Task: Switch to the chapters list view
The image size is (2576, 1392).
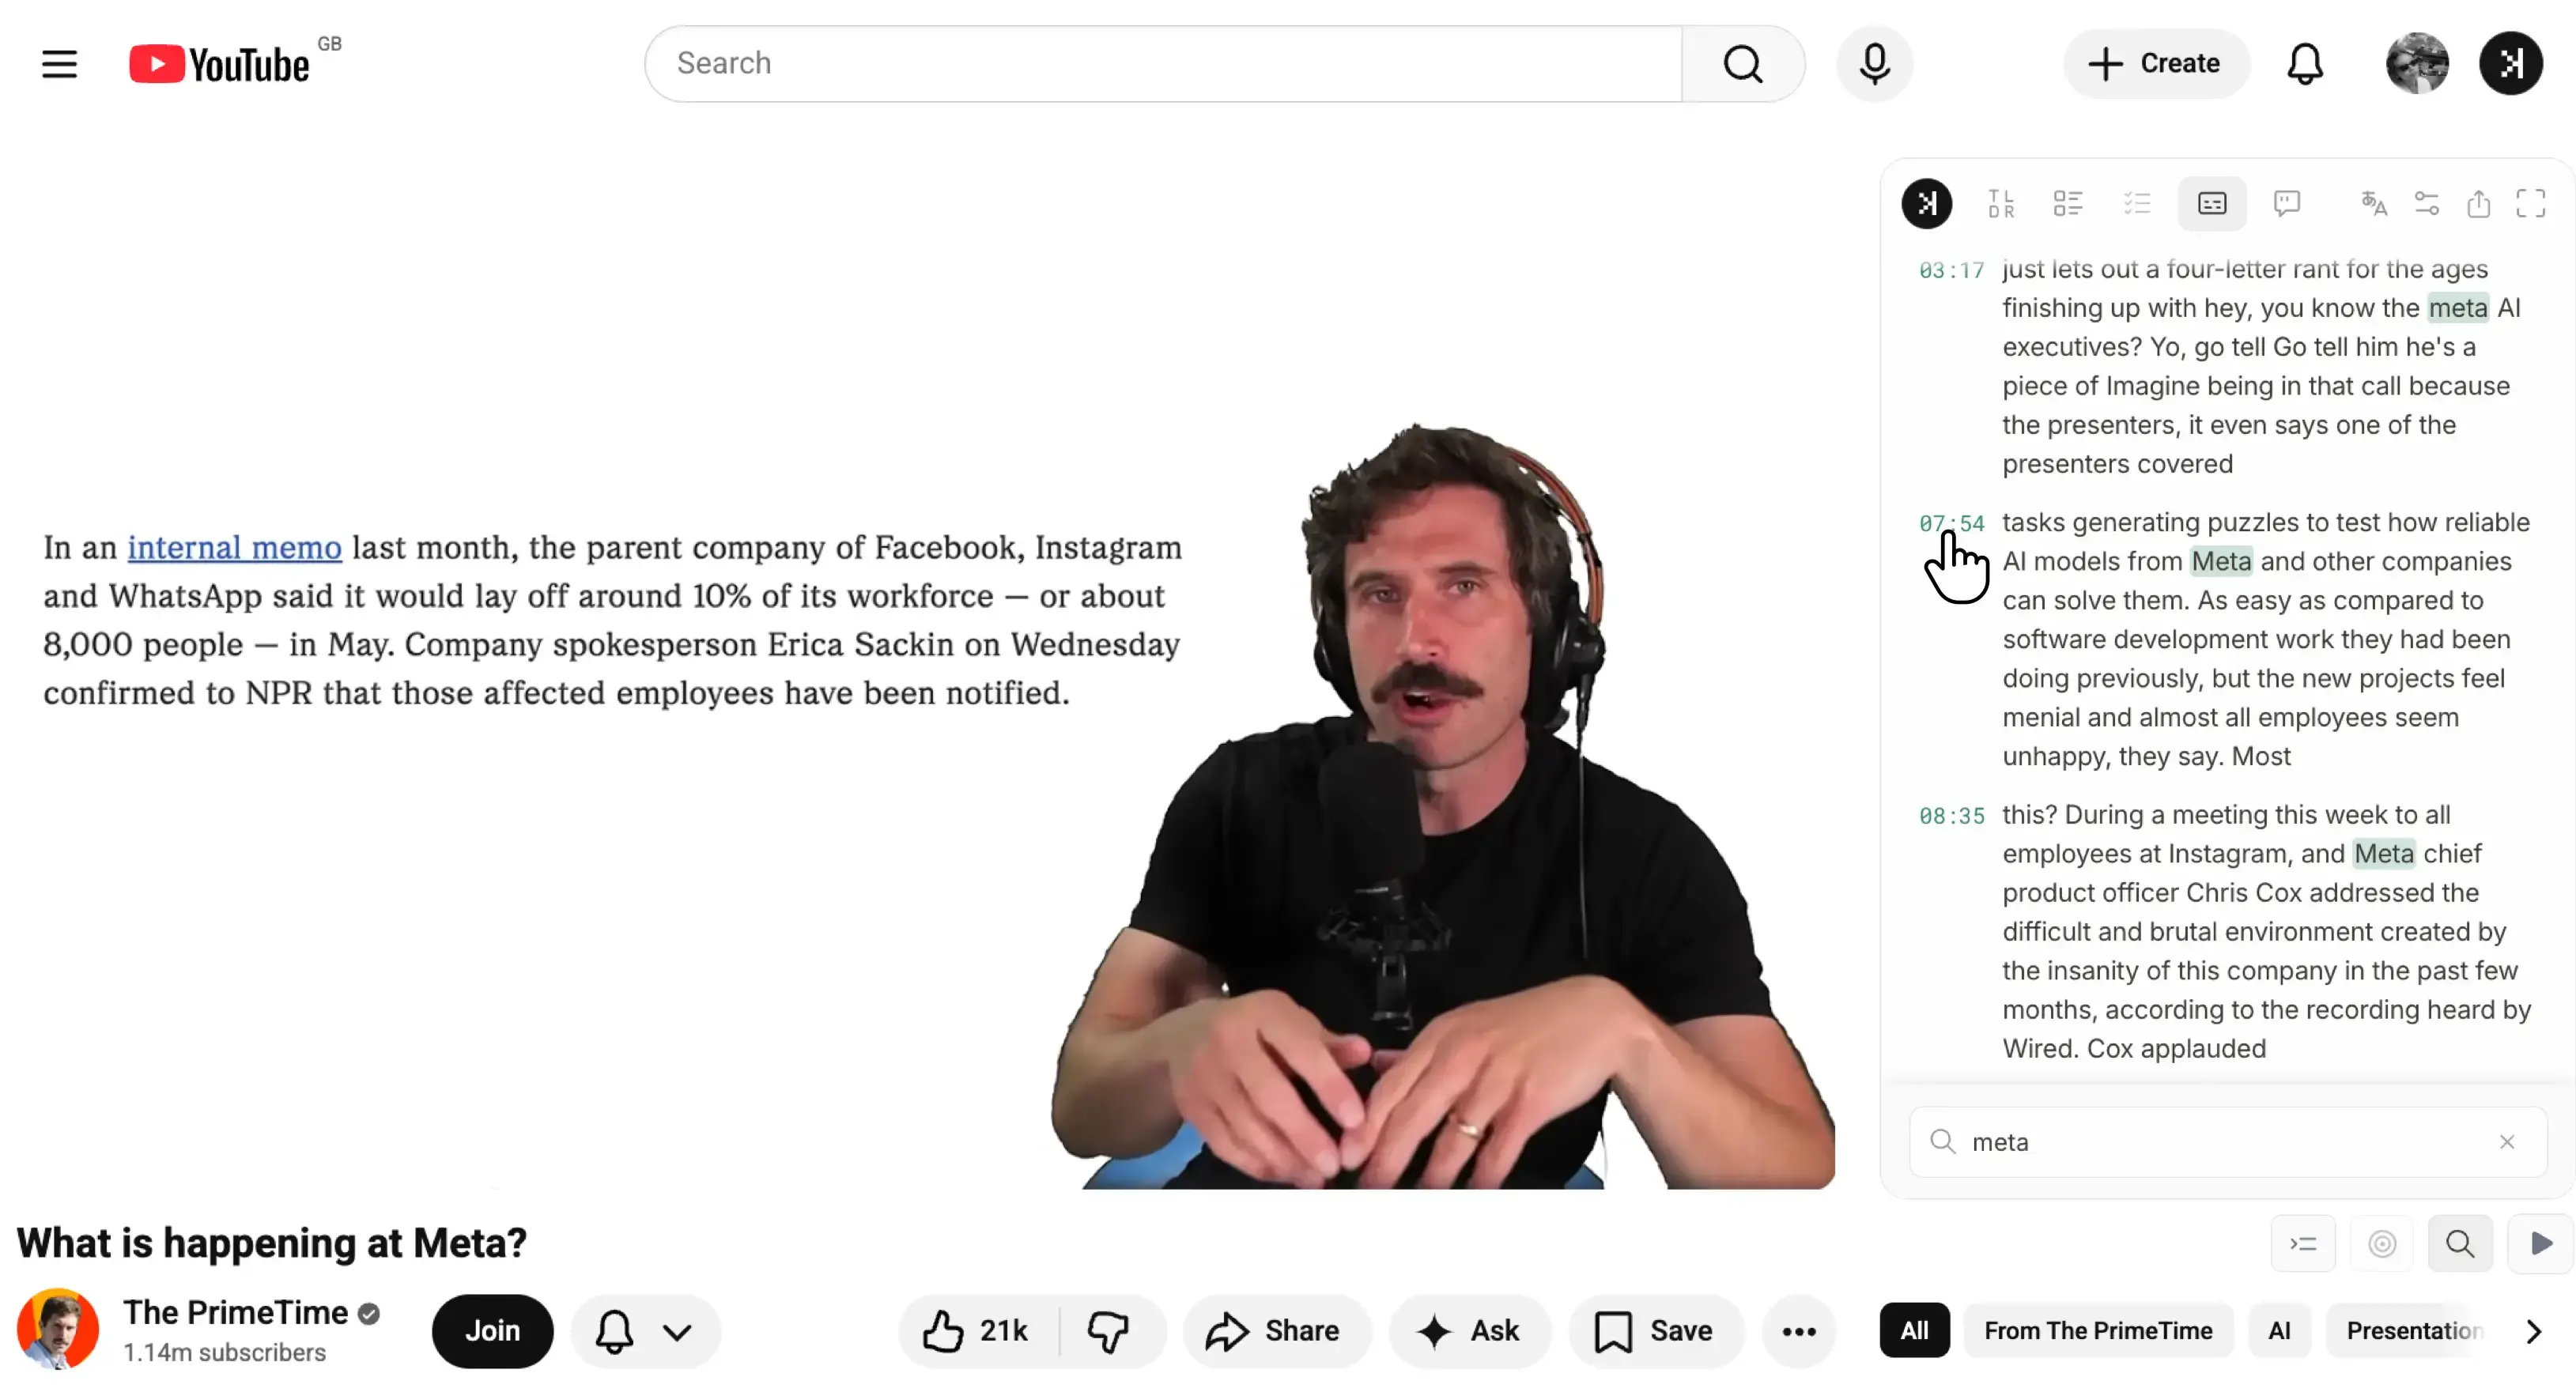Action: pyautogui.click(x=2067, y=204)
